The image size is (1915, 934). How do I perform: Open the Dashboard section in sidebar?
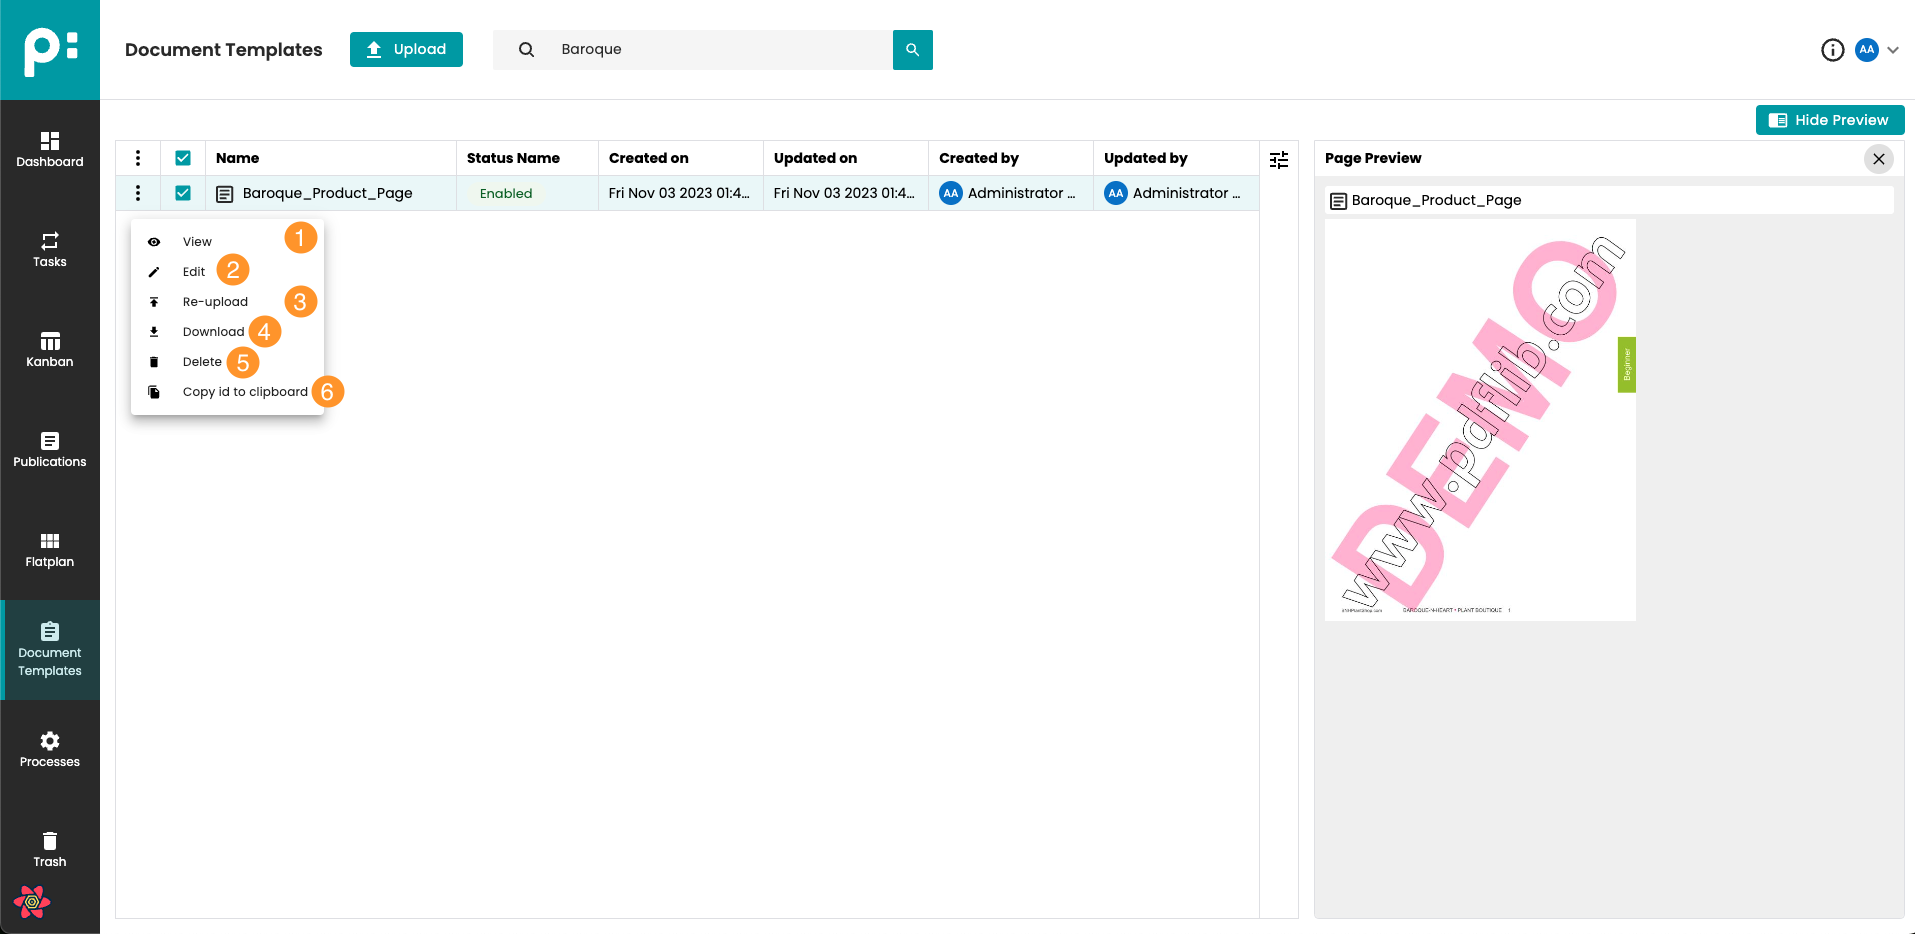[49, 149]
